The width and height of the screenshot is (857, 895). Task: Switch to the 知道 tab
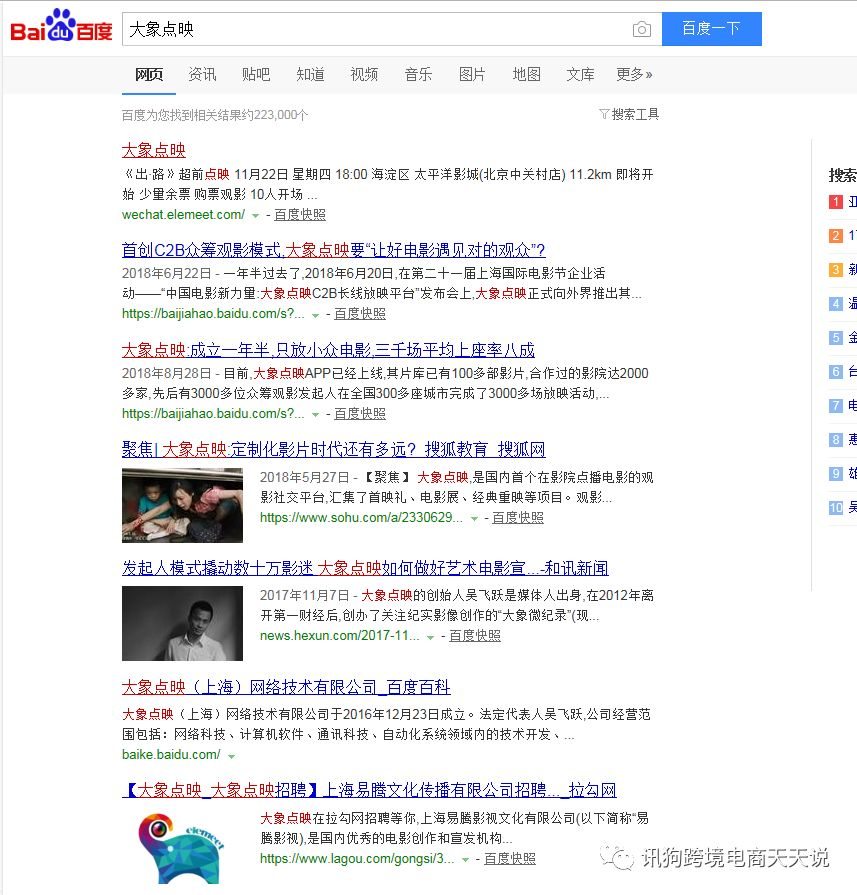[x=310, y=74]
